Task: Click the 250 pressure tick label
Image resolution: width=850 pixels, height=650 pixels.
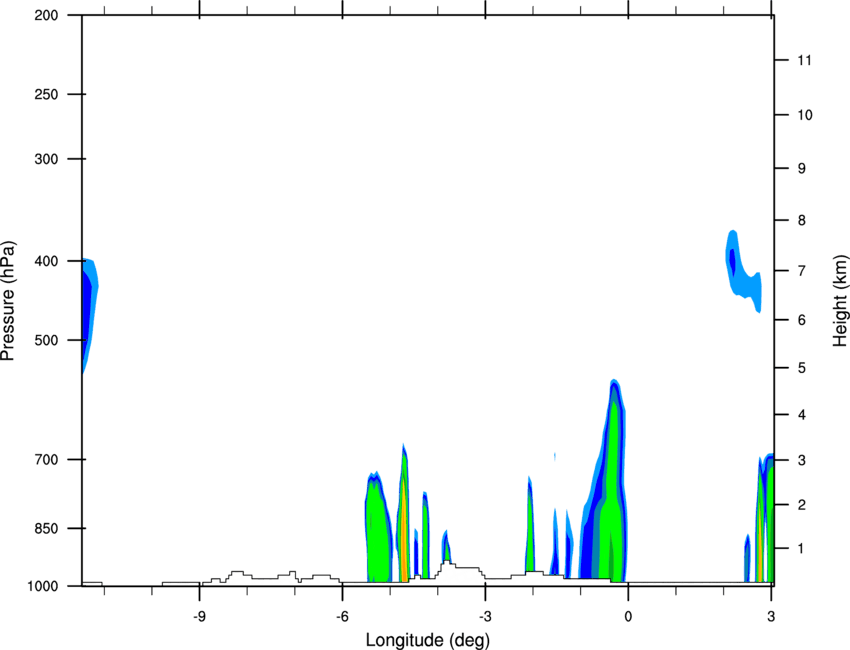Action: (46, 94)
